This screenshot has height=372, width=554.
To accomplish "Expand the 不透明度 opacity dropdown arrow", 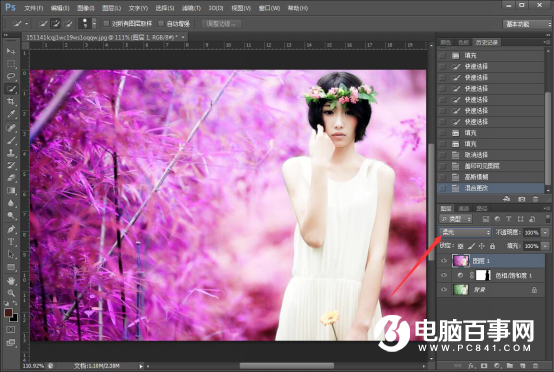I will click(x=545, y=232).
